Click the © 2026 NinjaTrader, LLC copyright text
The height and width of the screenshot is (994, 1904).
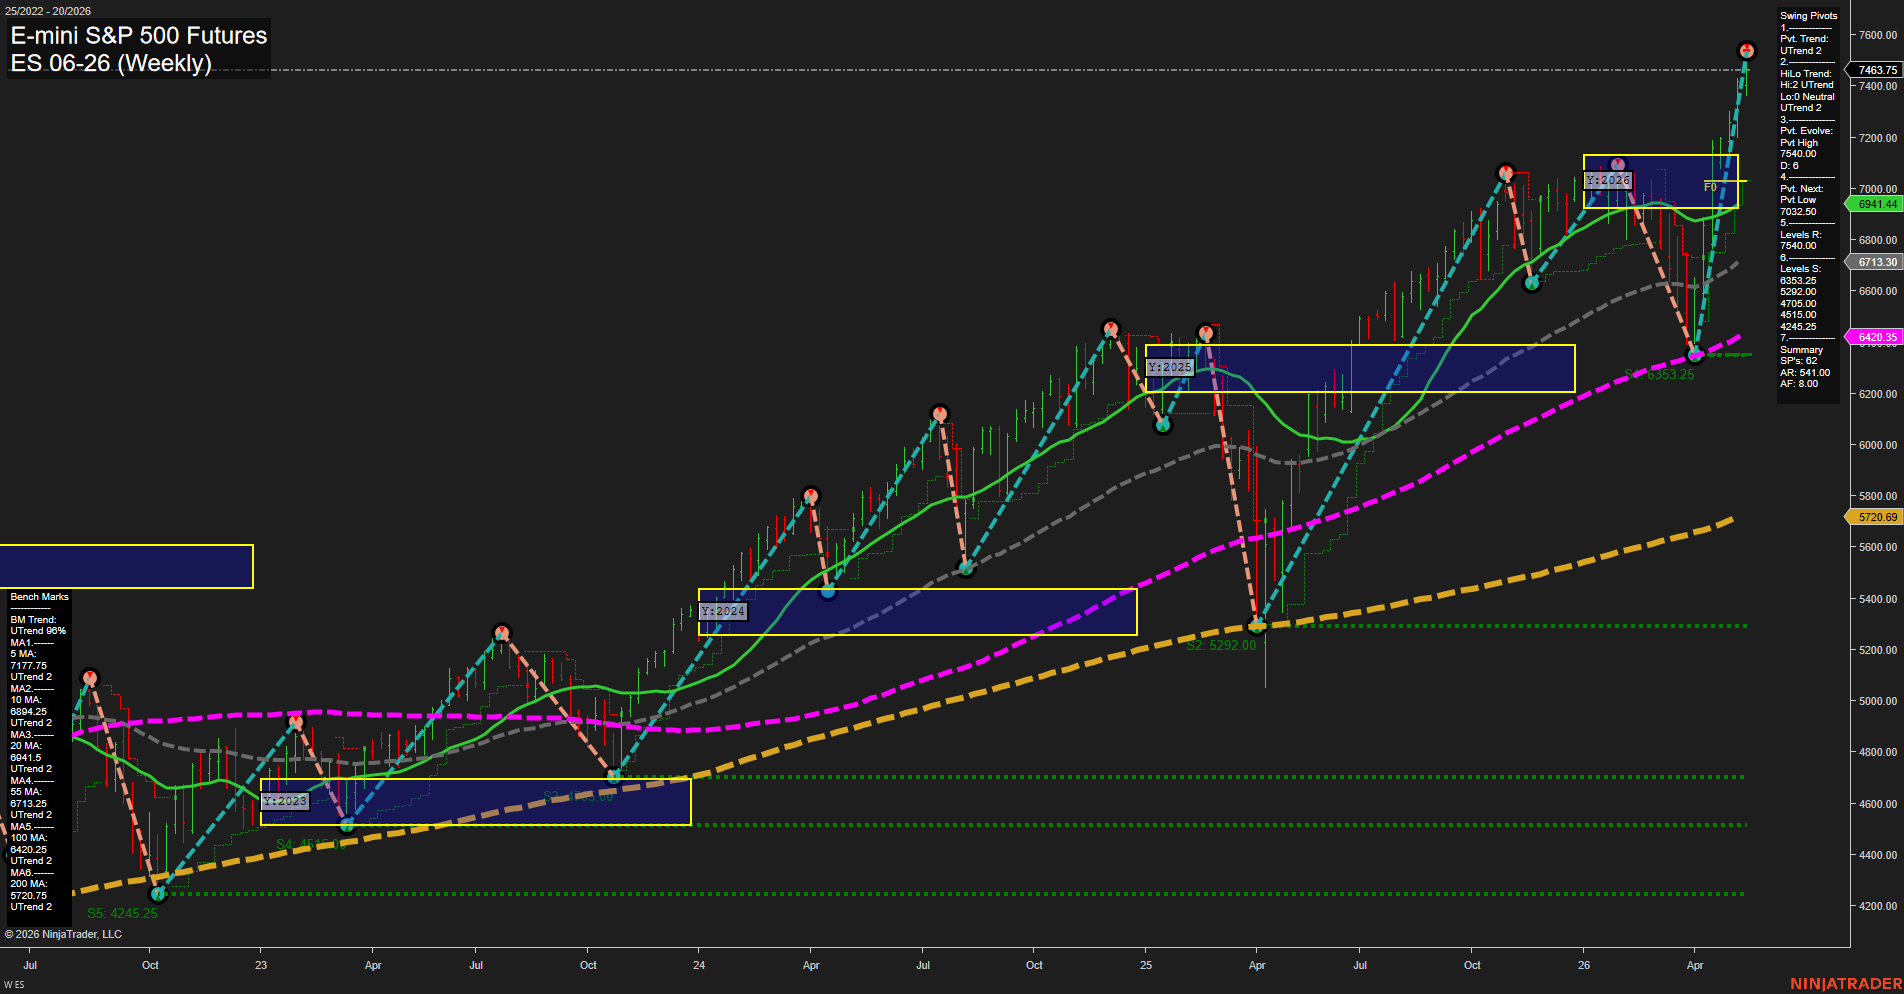coord(63,934)
